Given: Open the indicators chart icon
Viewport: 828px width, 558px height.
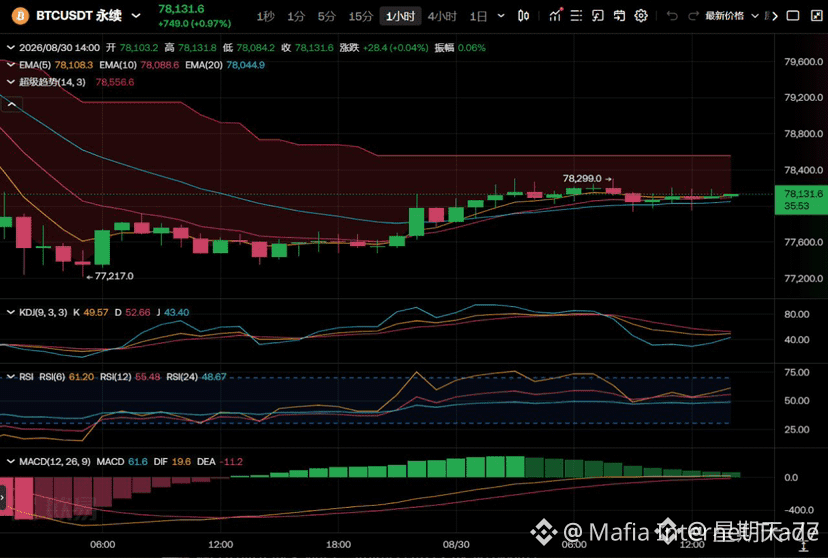Looking at the screenshot, I should (555, 15).
